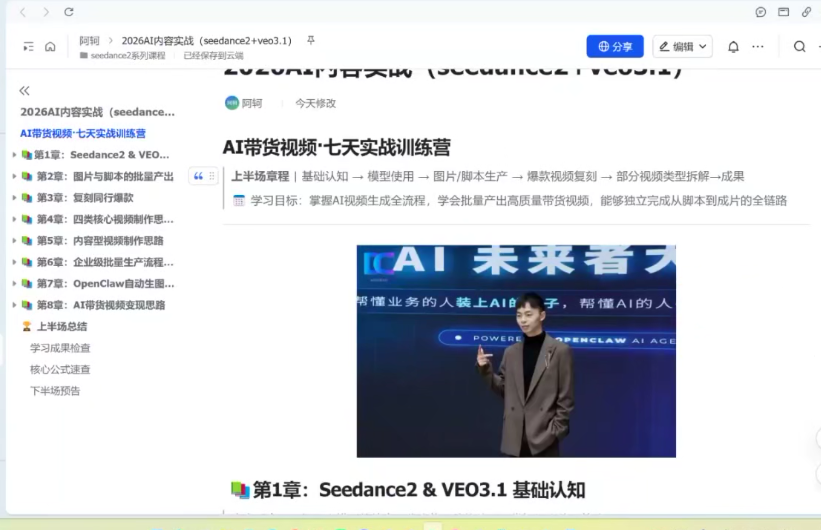Click the 上半场章程 text line
This screenshot has height=530, width=821.
pyautogui.click(x=487, y=176)
